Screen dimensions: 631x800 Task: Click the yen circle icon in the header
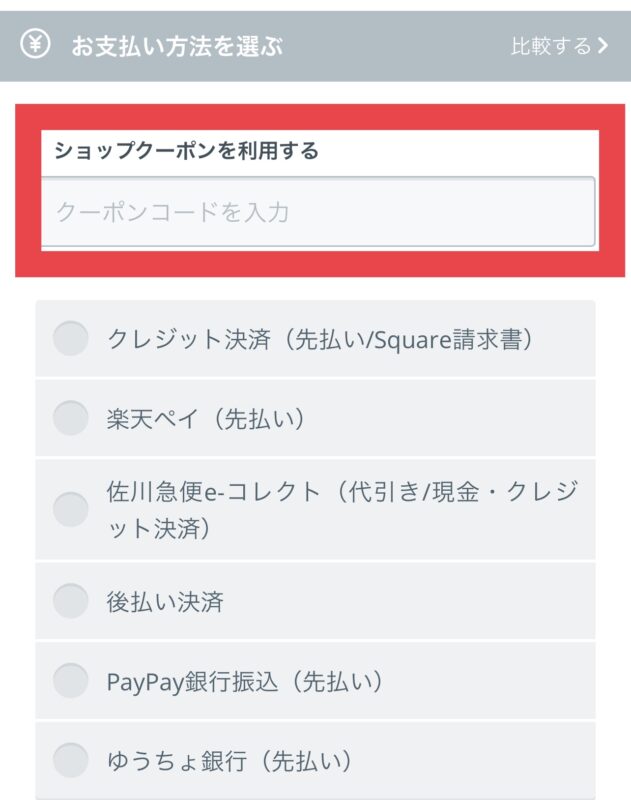35,43
